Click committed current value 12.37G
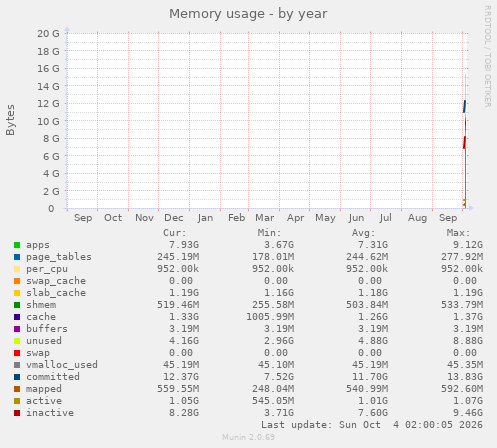The width and height of the screenshot is (497, 448). pyautogui.click(x=181, y=377)
